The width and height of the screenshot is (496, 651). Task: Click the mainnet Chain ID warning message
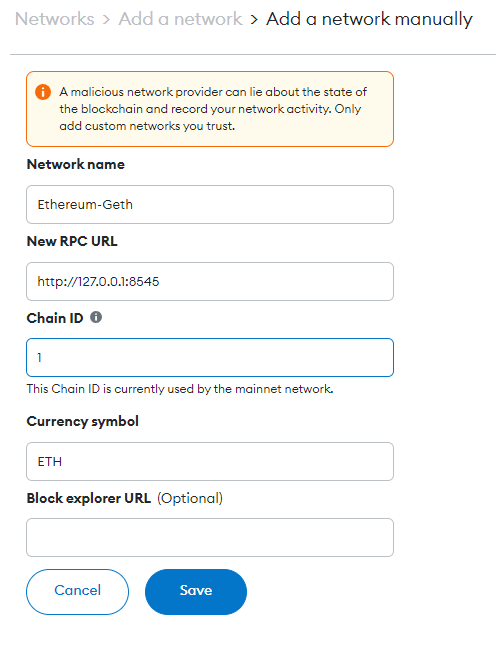(x=180, y=389)
